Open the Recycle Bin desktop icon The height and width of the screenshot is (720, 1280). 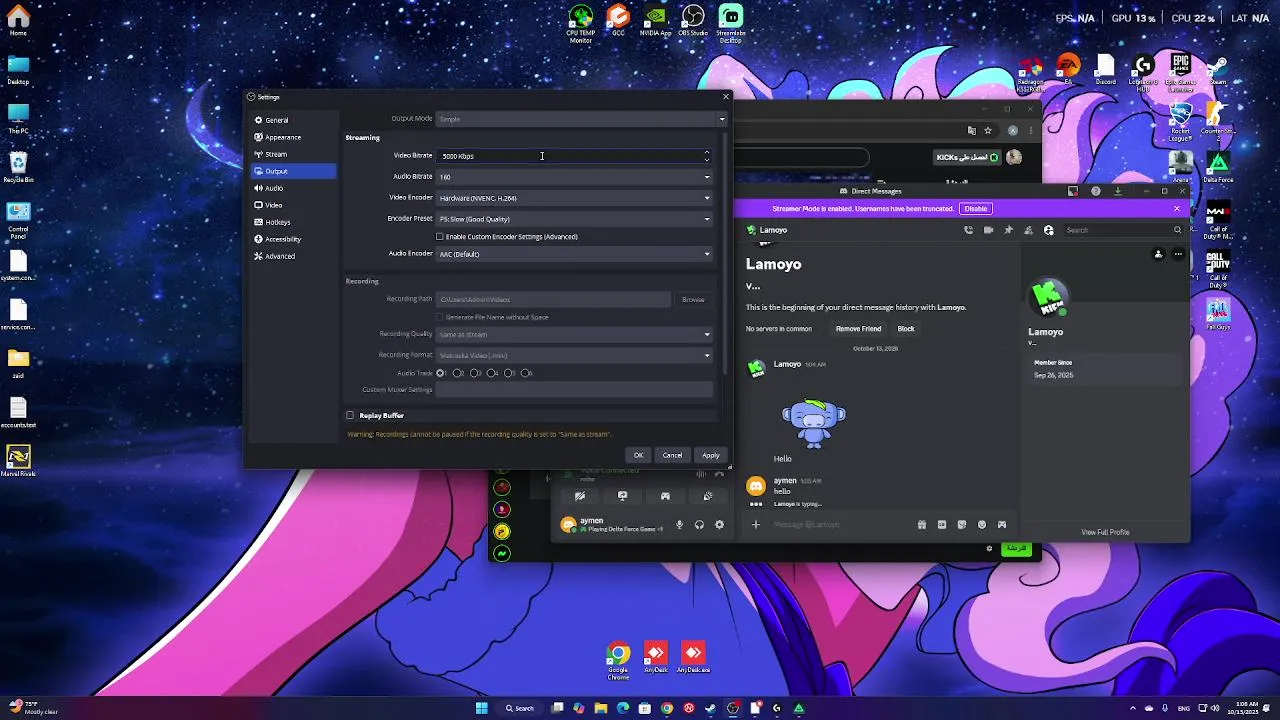(x=18, y=167)
